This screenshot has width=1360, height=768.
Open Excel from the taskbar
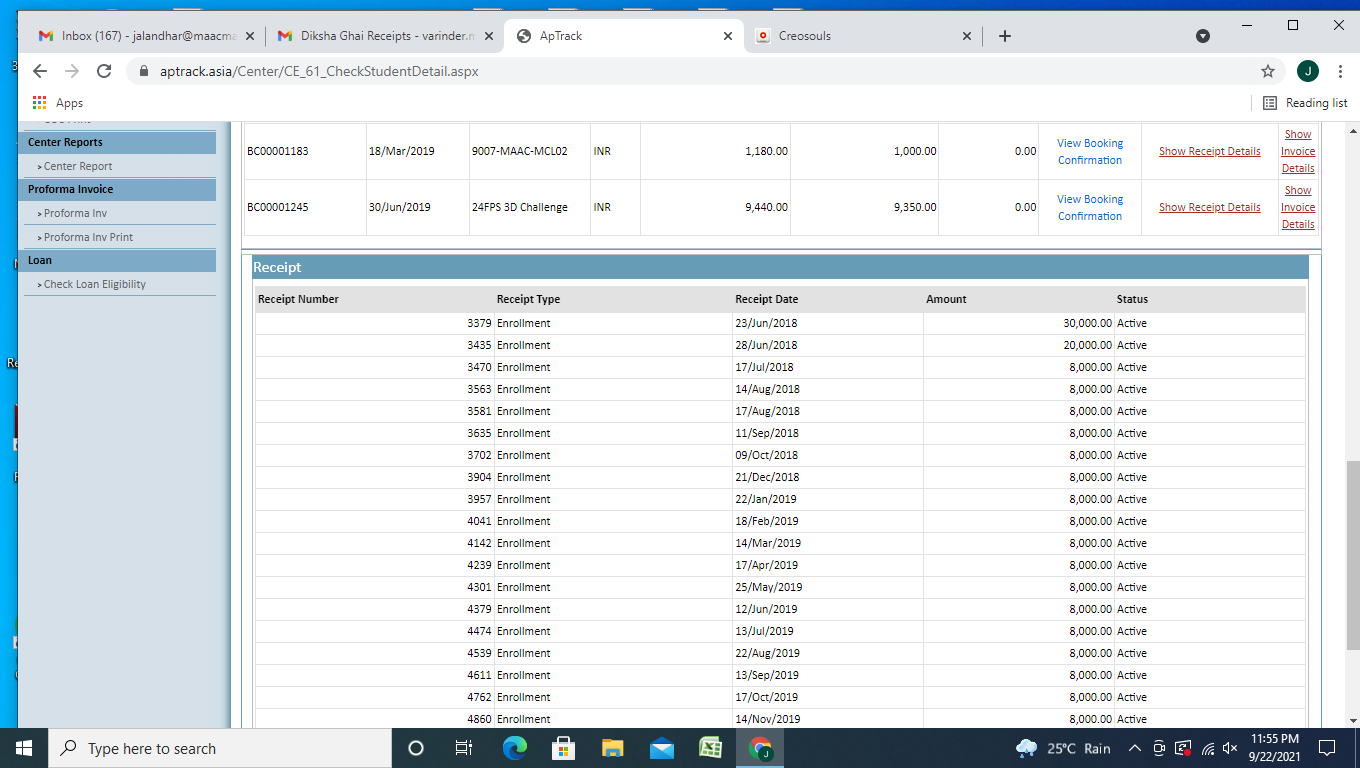pyautogui.click(x=710, y=748)
